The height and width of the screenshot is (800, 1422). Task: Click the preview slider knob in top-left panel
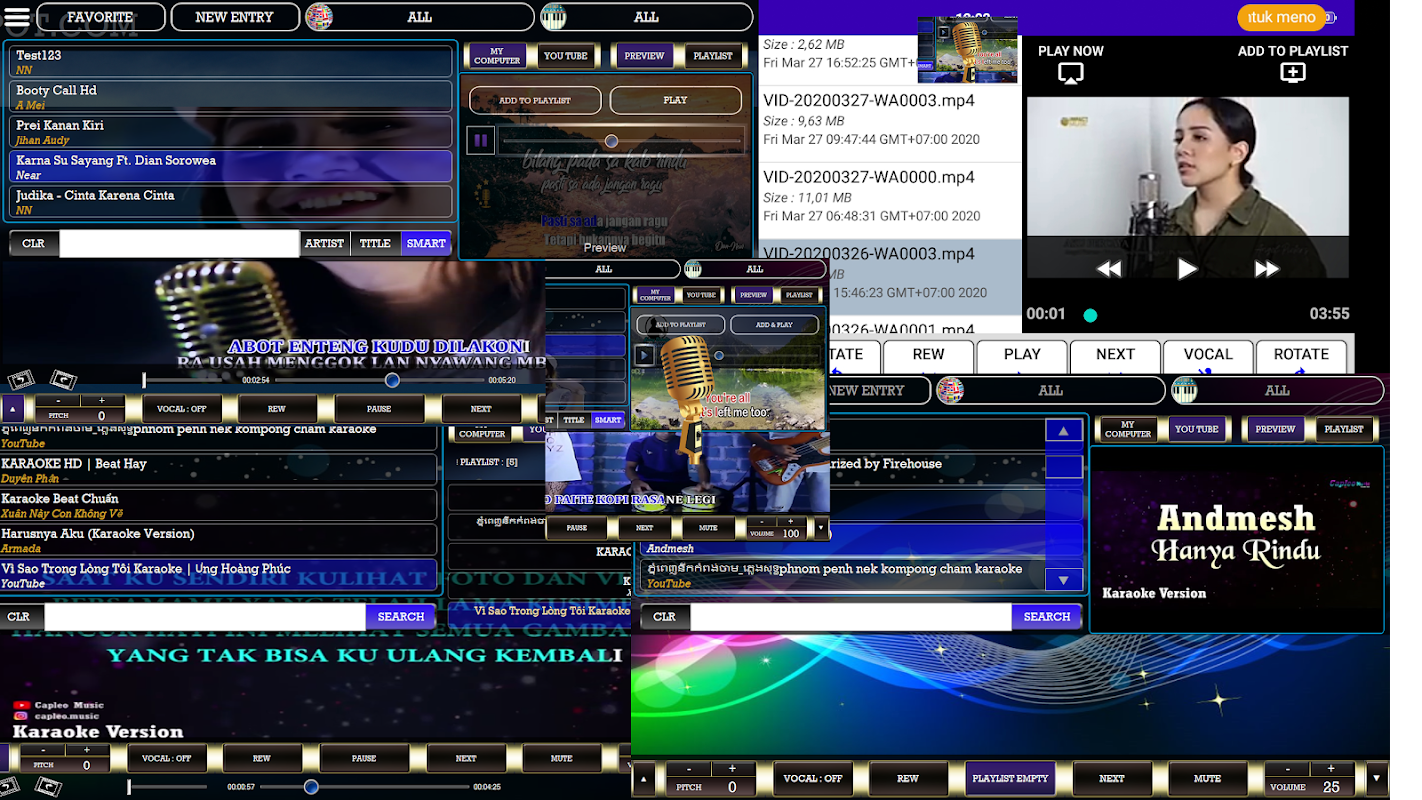click(x=611, y=141)
